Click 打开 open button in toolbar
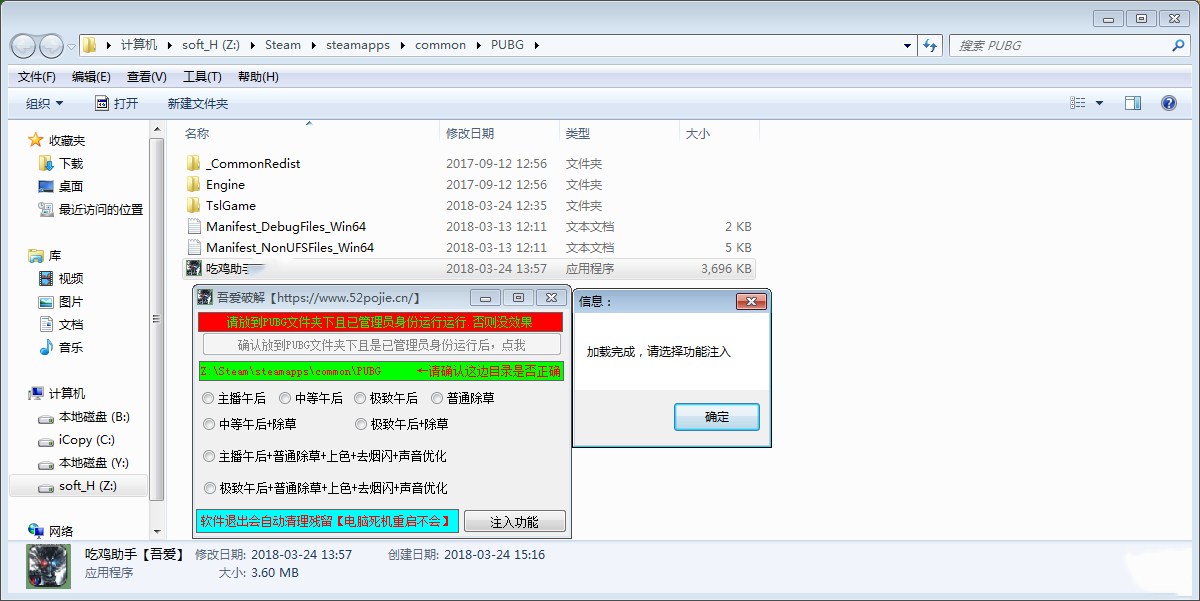 click(117, 103)
